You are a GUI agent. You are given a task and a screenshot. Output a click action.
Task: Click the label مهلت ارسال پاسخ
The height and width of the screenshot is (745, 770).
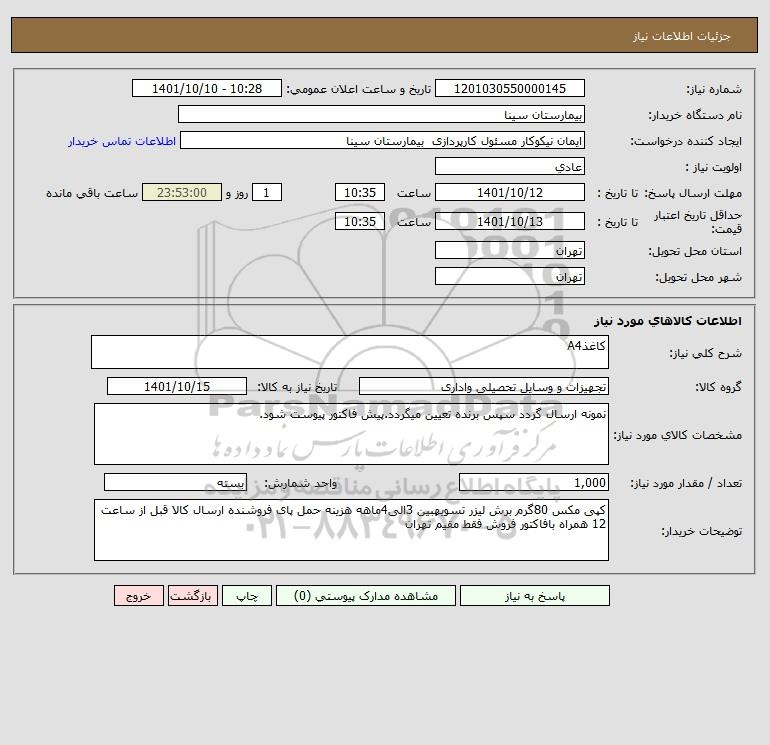tap(693, 193)
